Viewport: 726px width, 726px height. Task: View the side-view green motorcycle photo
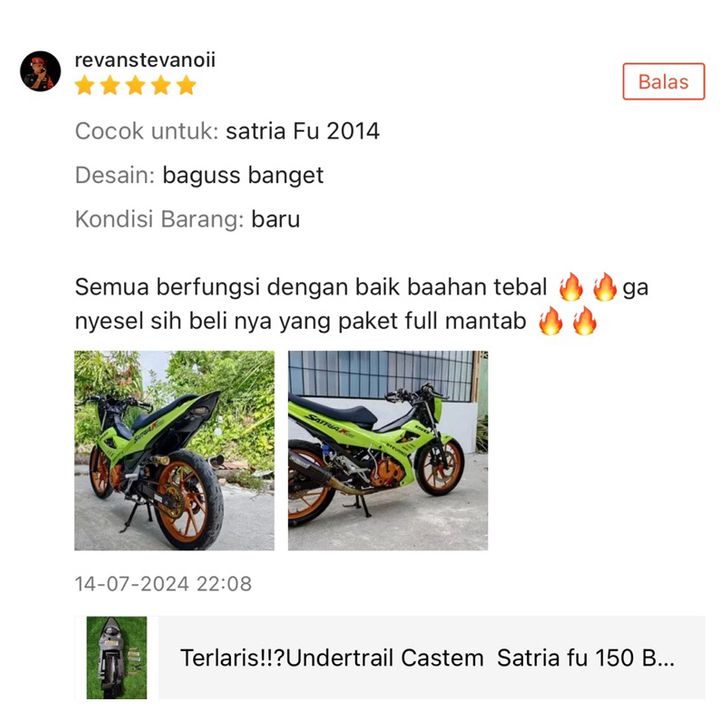388,451
